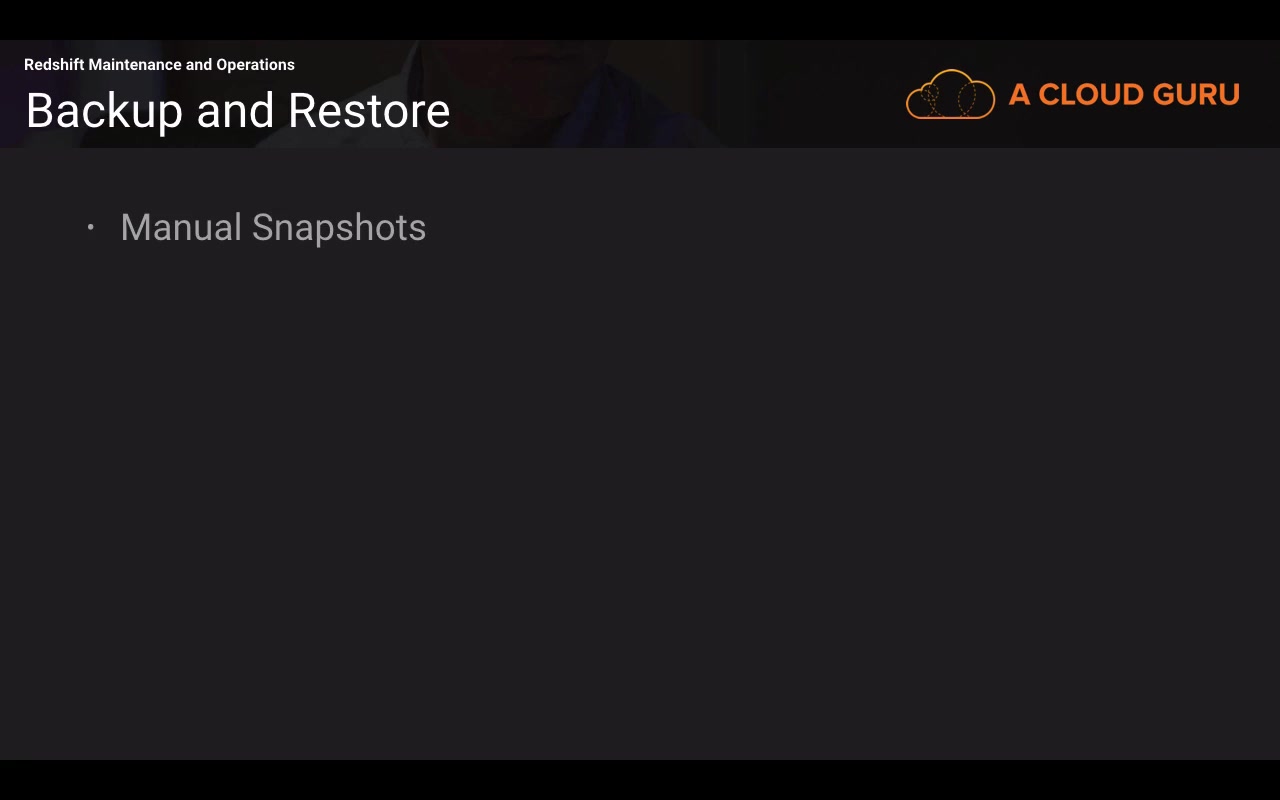Click the orange cloud logo icon
1280x800 pixels.
point(950,94)
